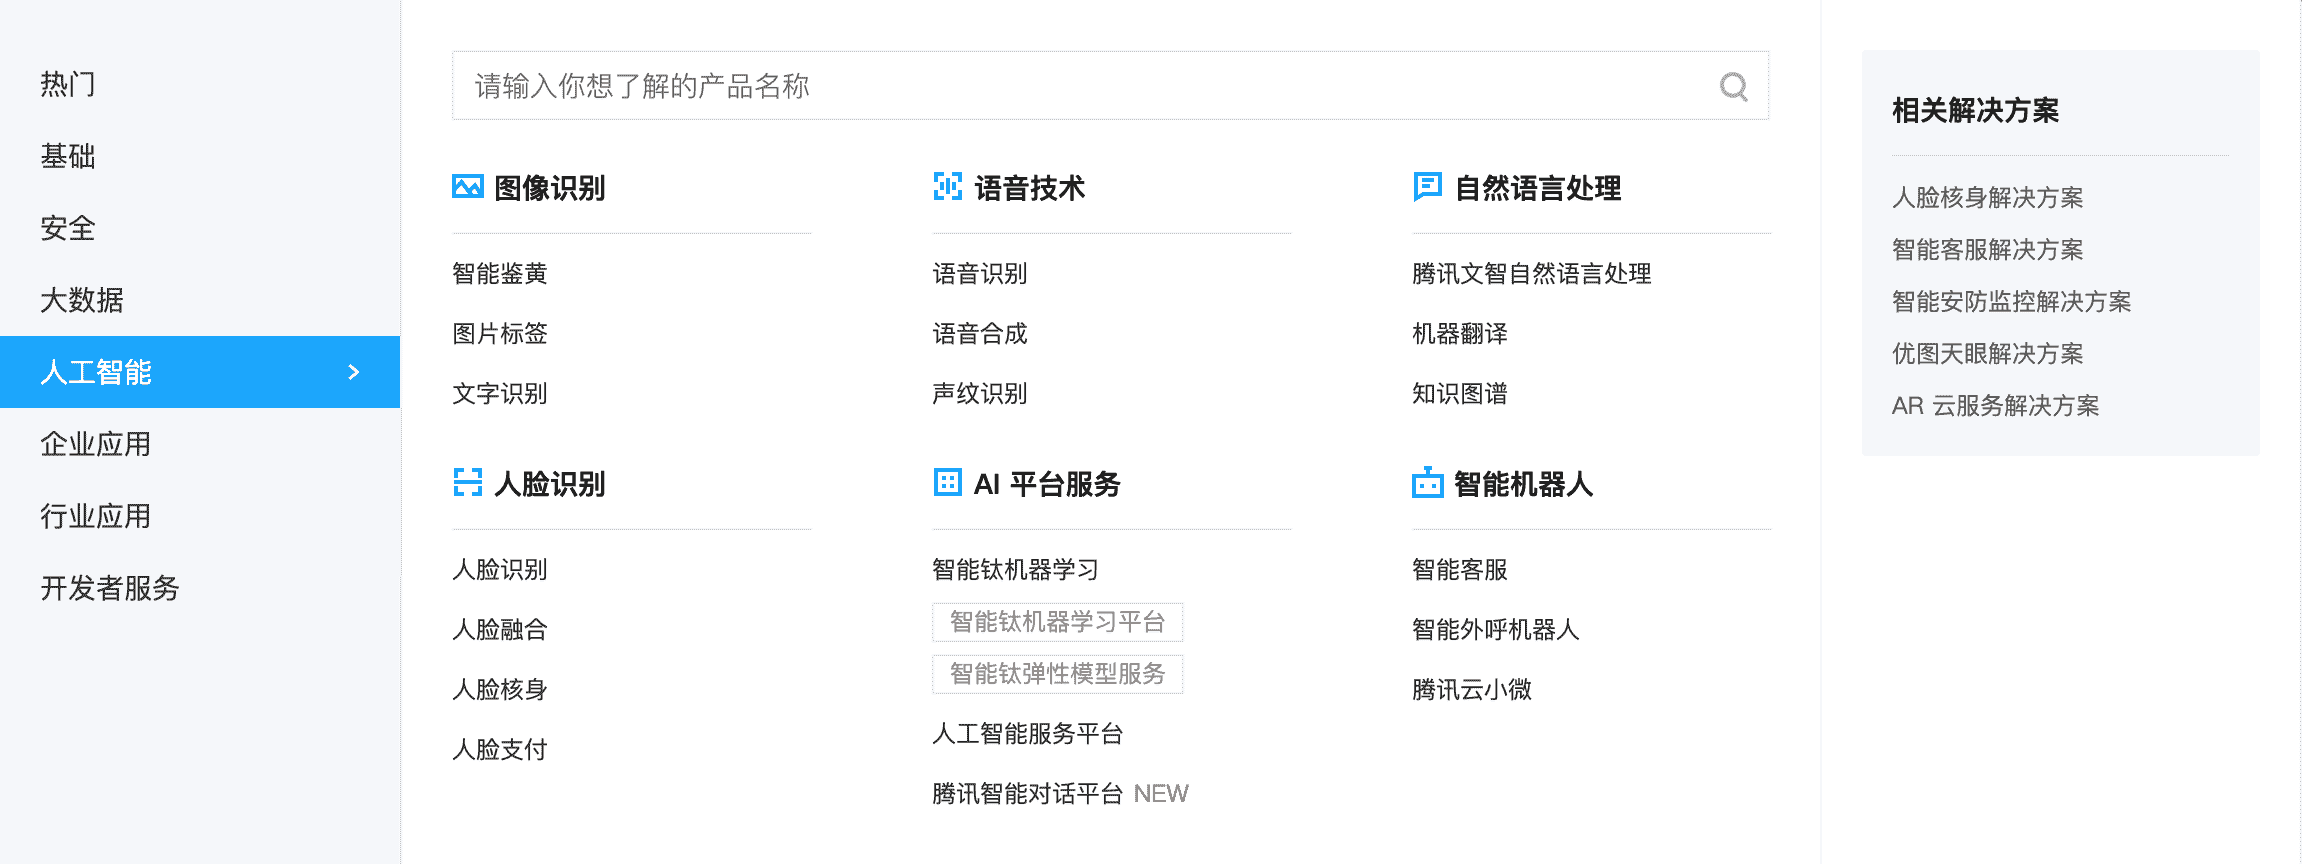Click the 自然语言处理 chat icon

pyautogui.click(x=1427, y=187)
